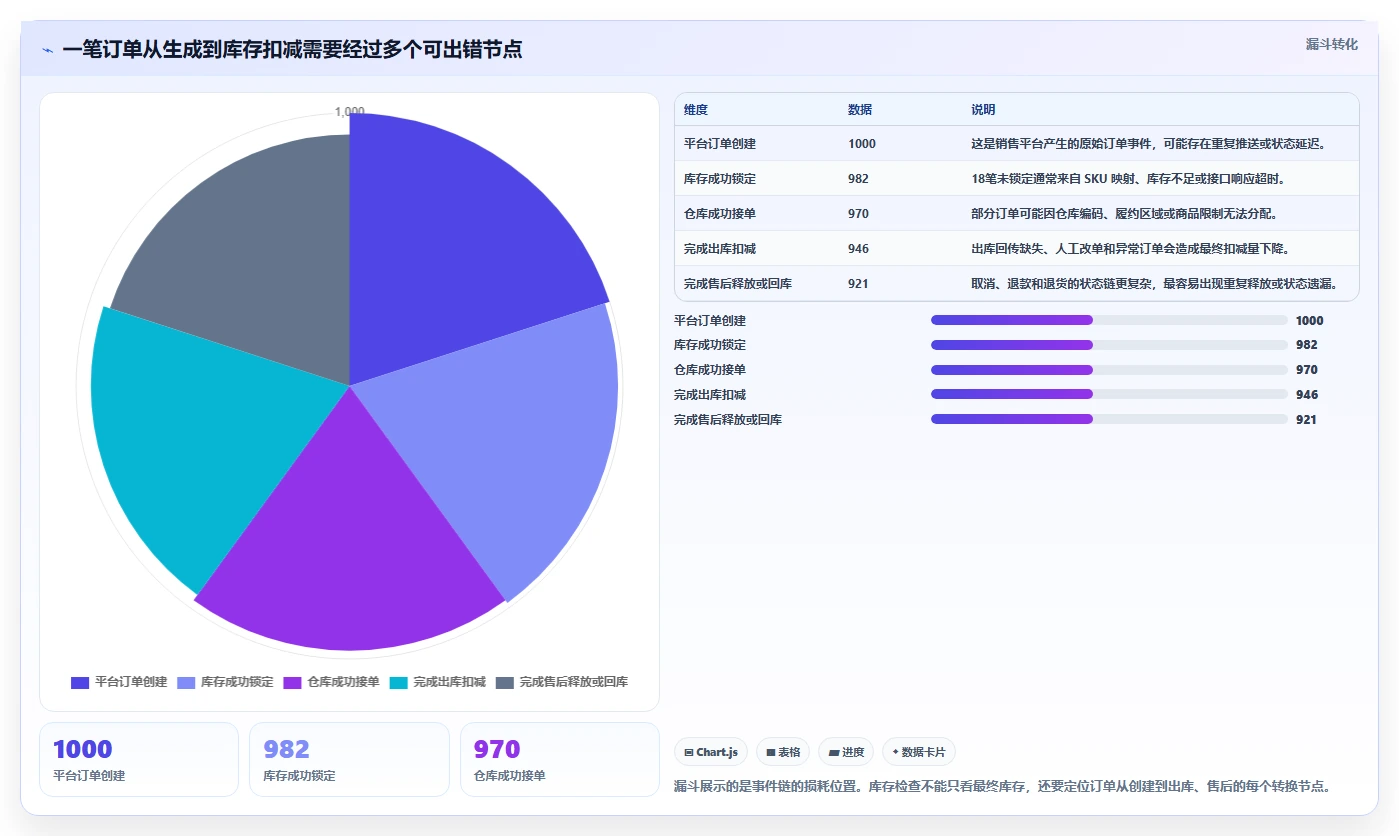Click the 946 value beside progress bar

(1307, 395)
